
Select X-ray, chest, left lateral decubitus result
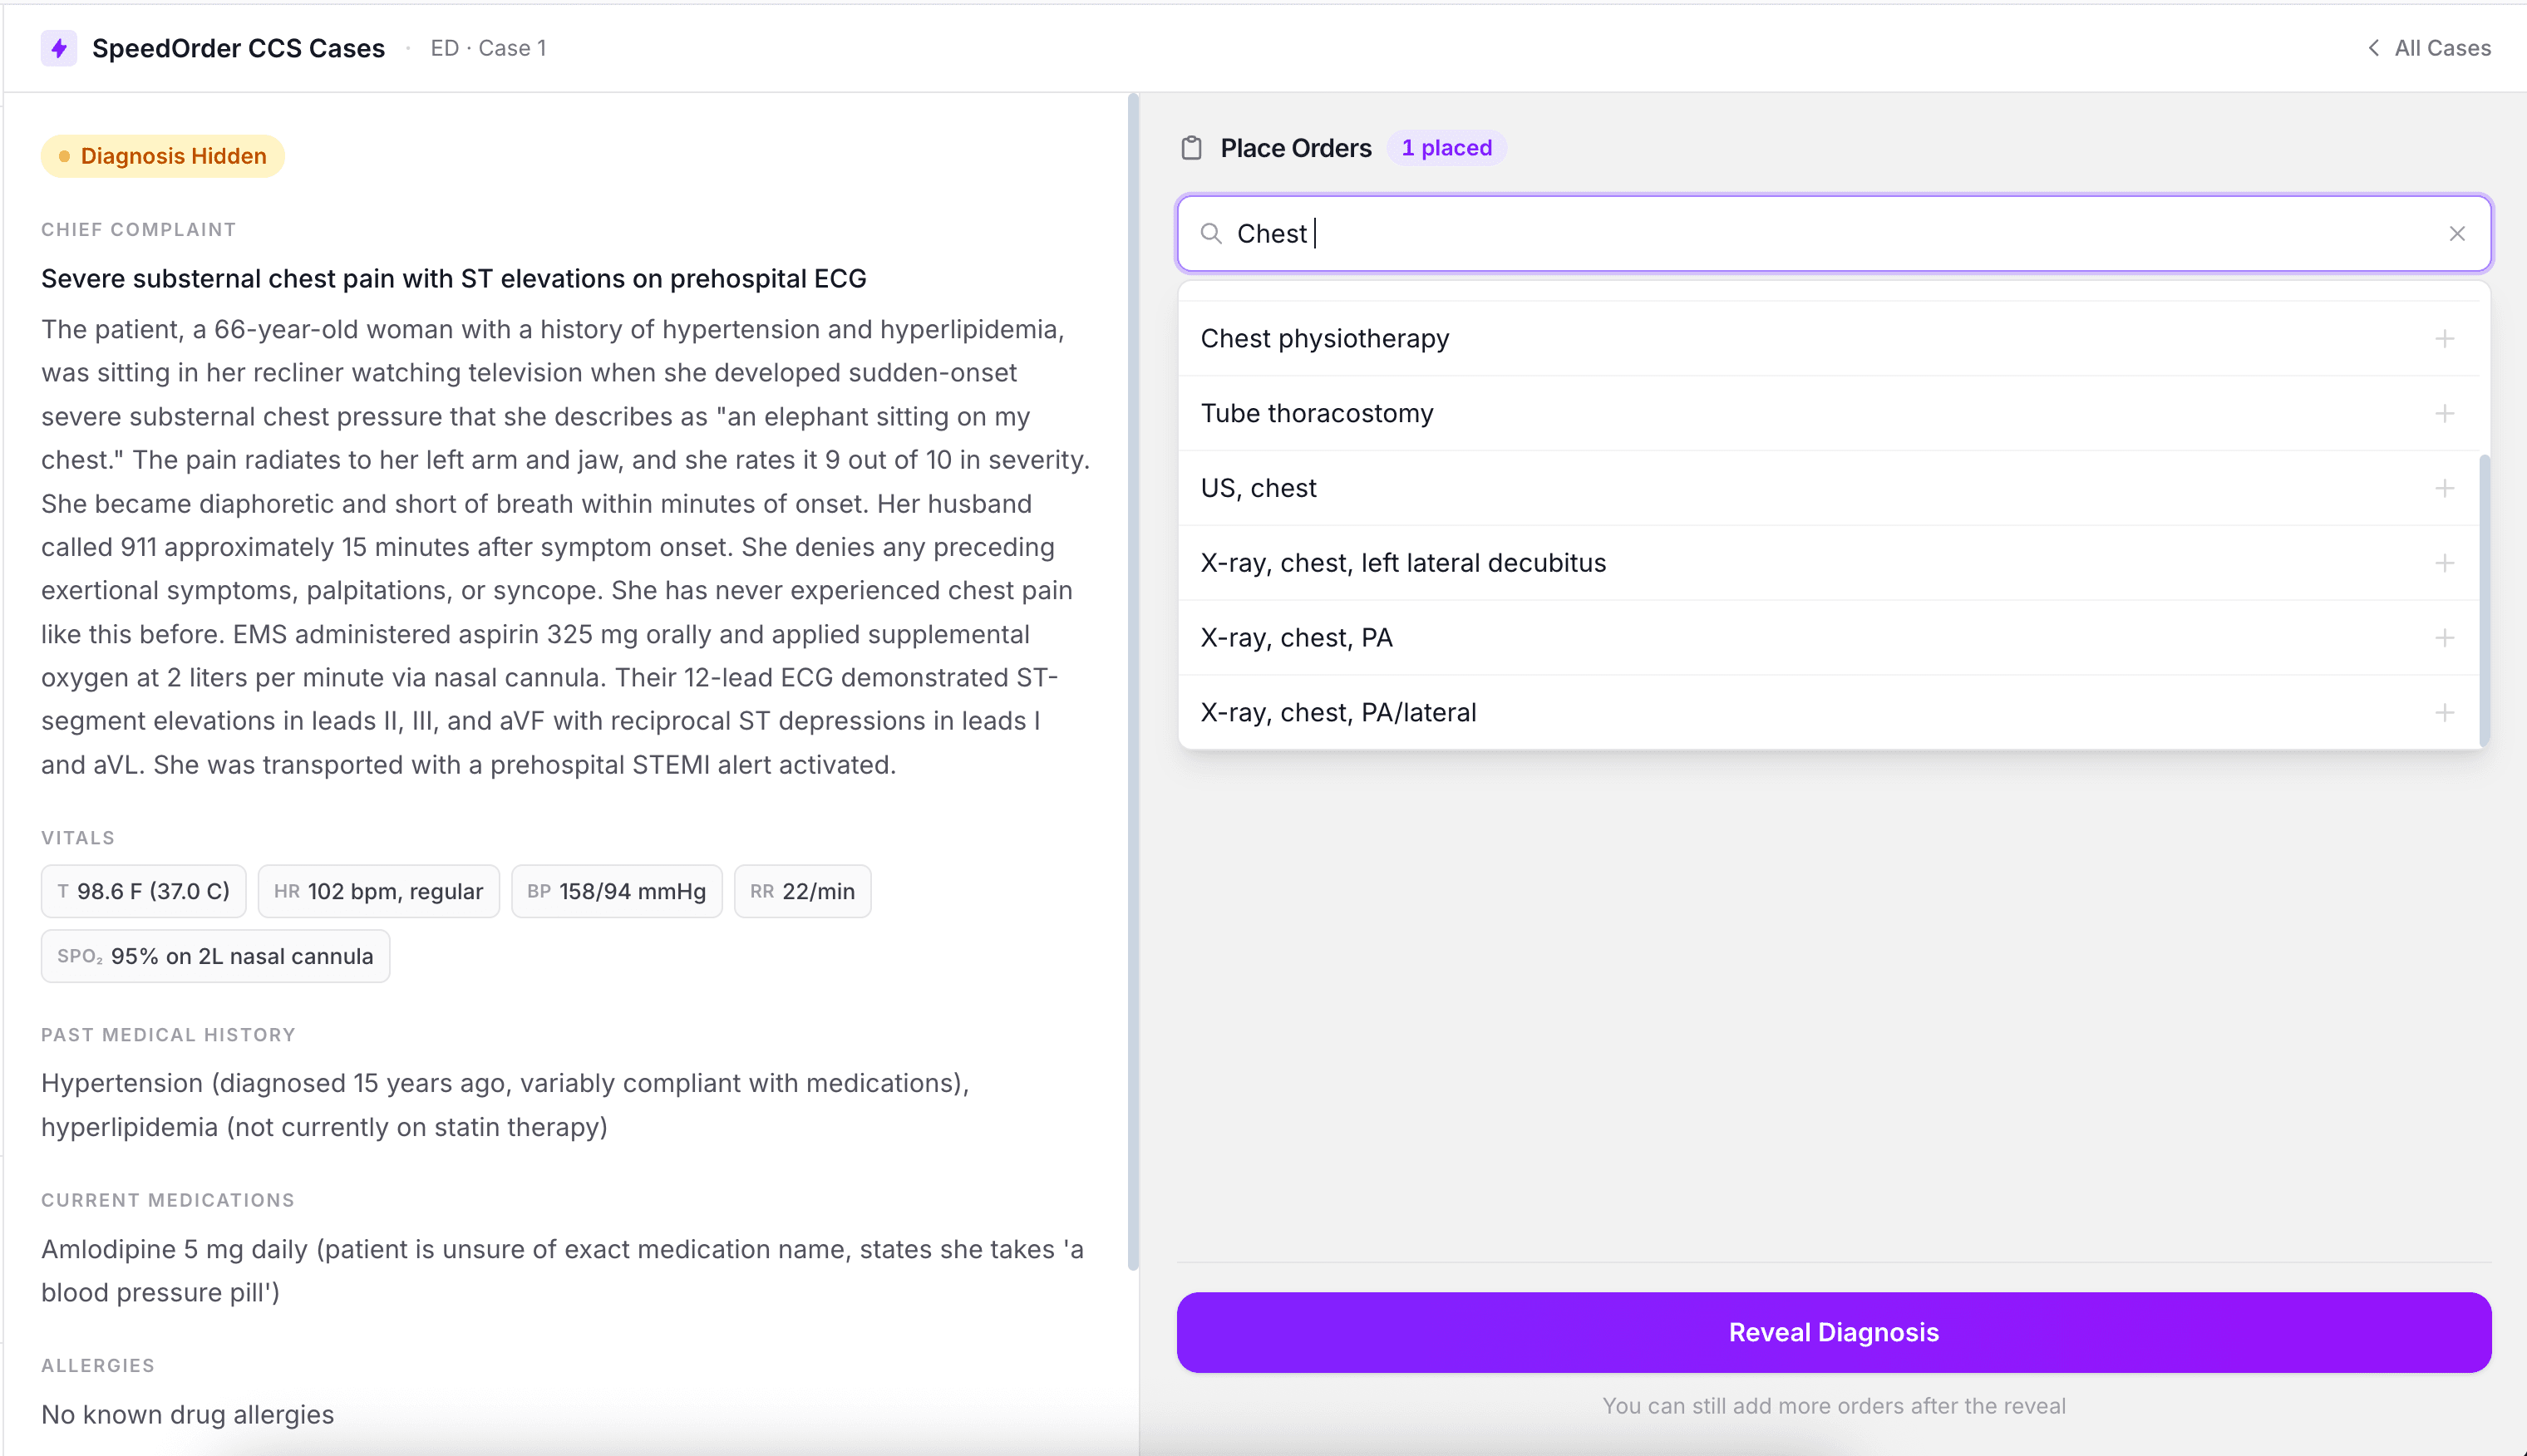pyautogui.click(x=1829, y=563)
